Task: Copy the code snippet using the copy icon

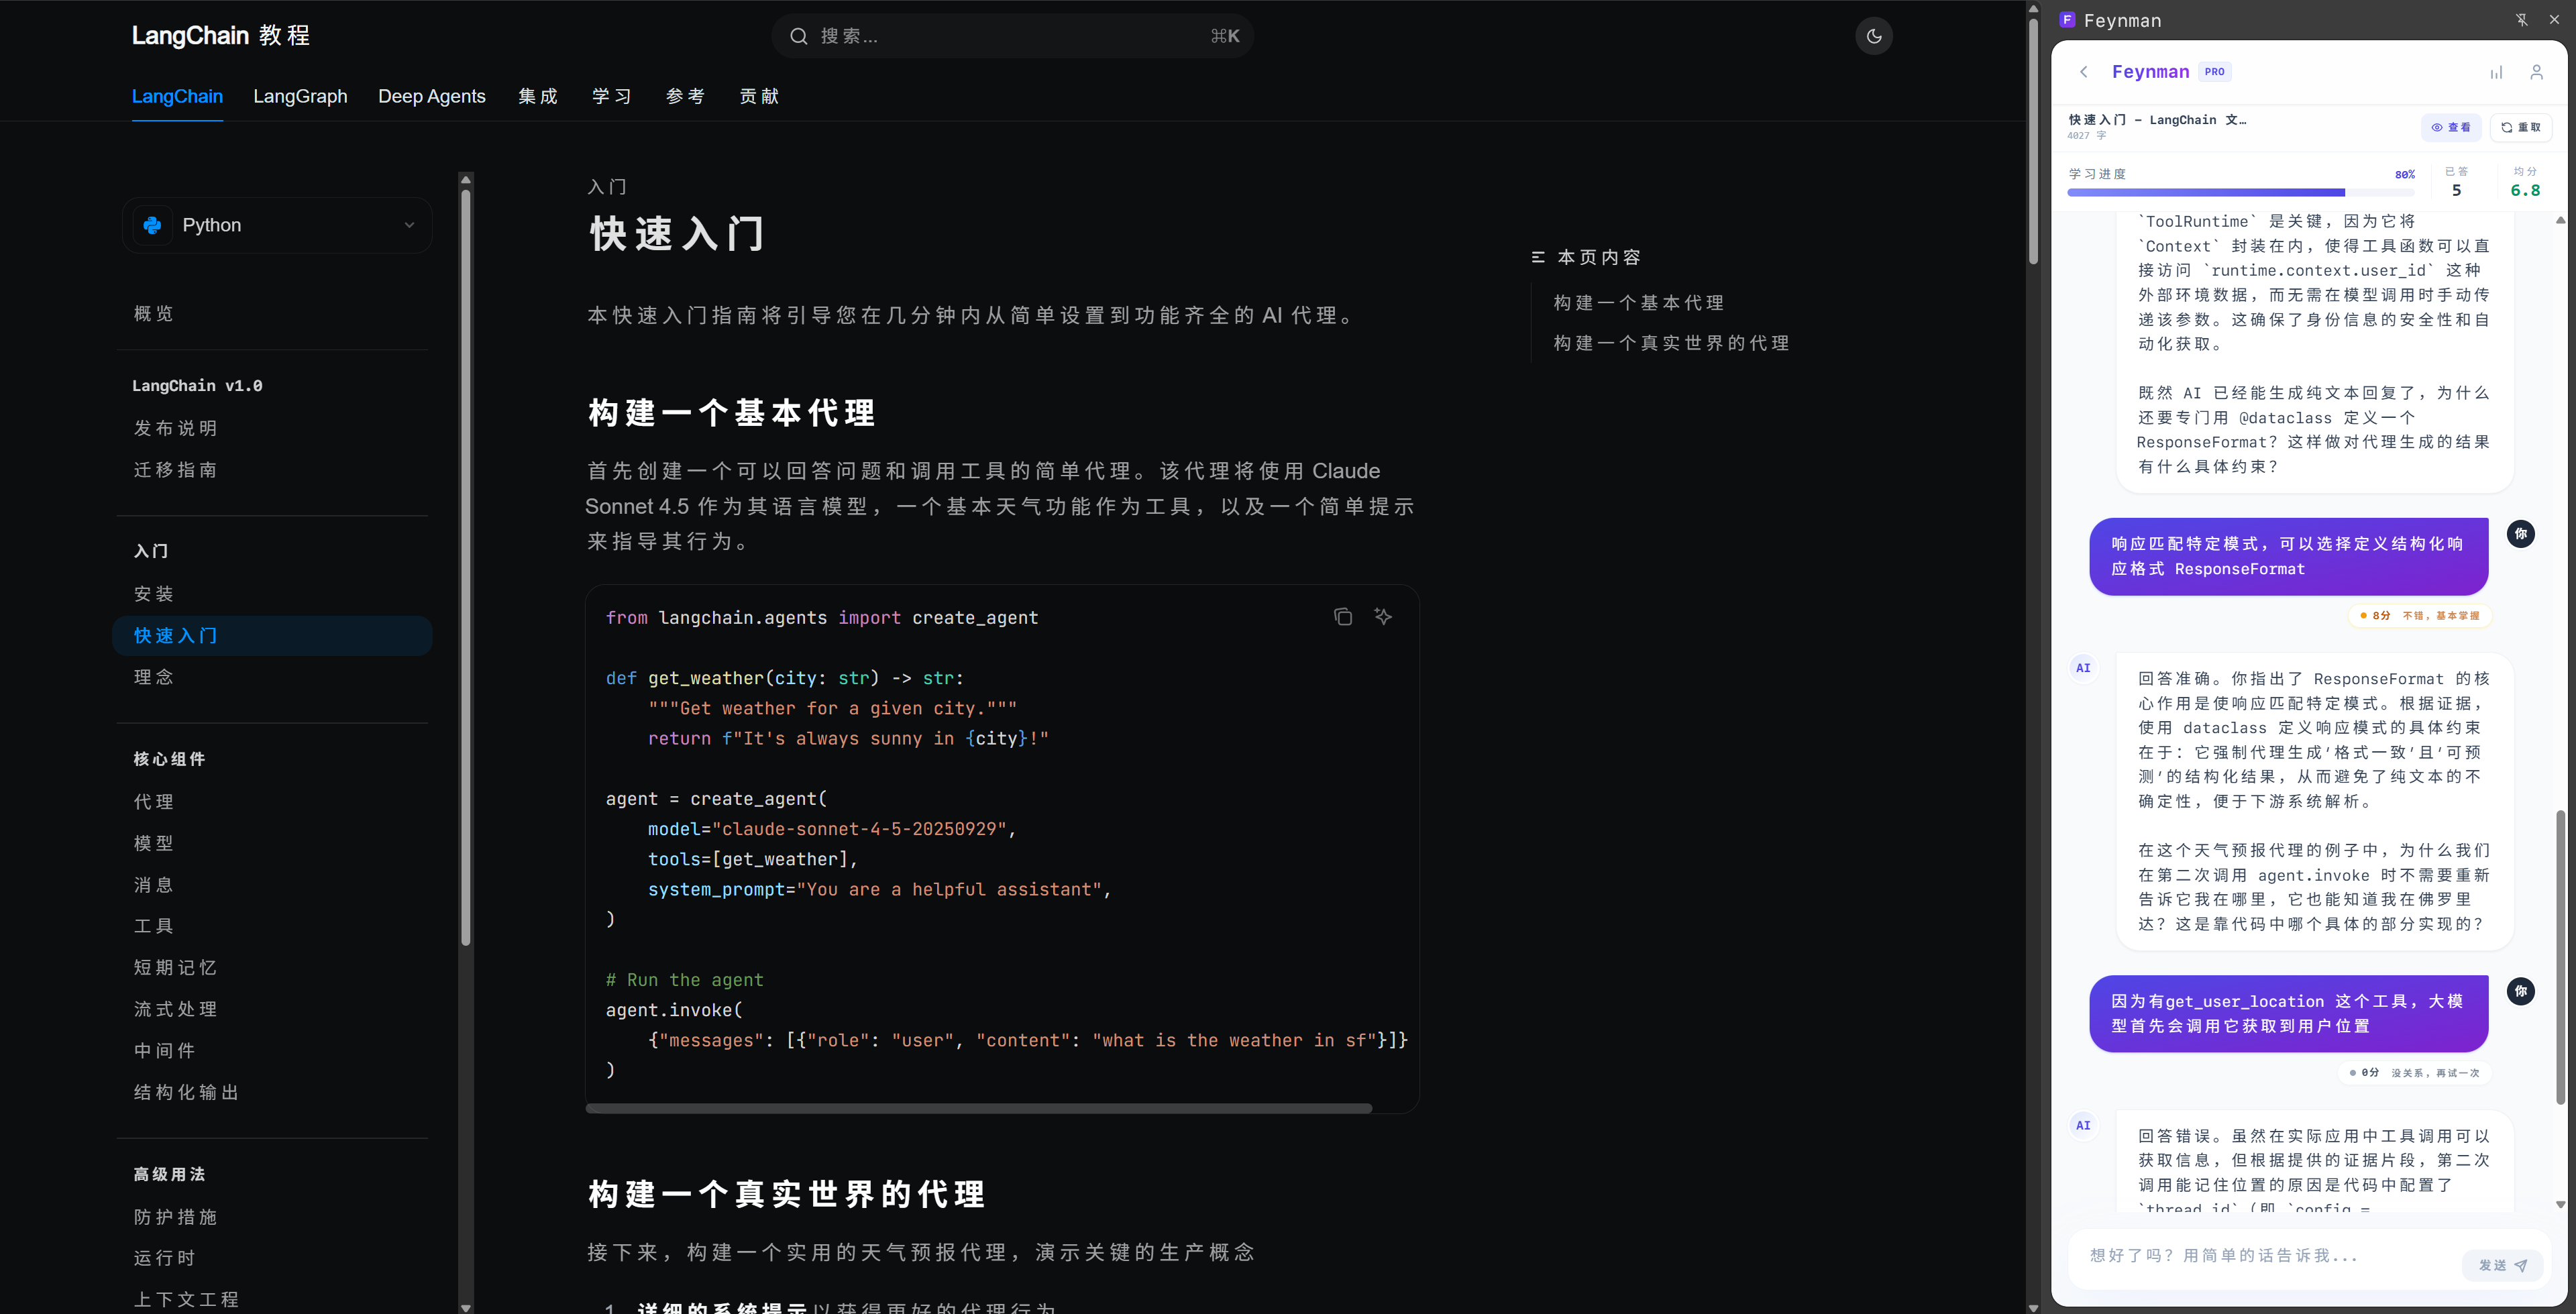Action: coord(1343,617)
